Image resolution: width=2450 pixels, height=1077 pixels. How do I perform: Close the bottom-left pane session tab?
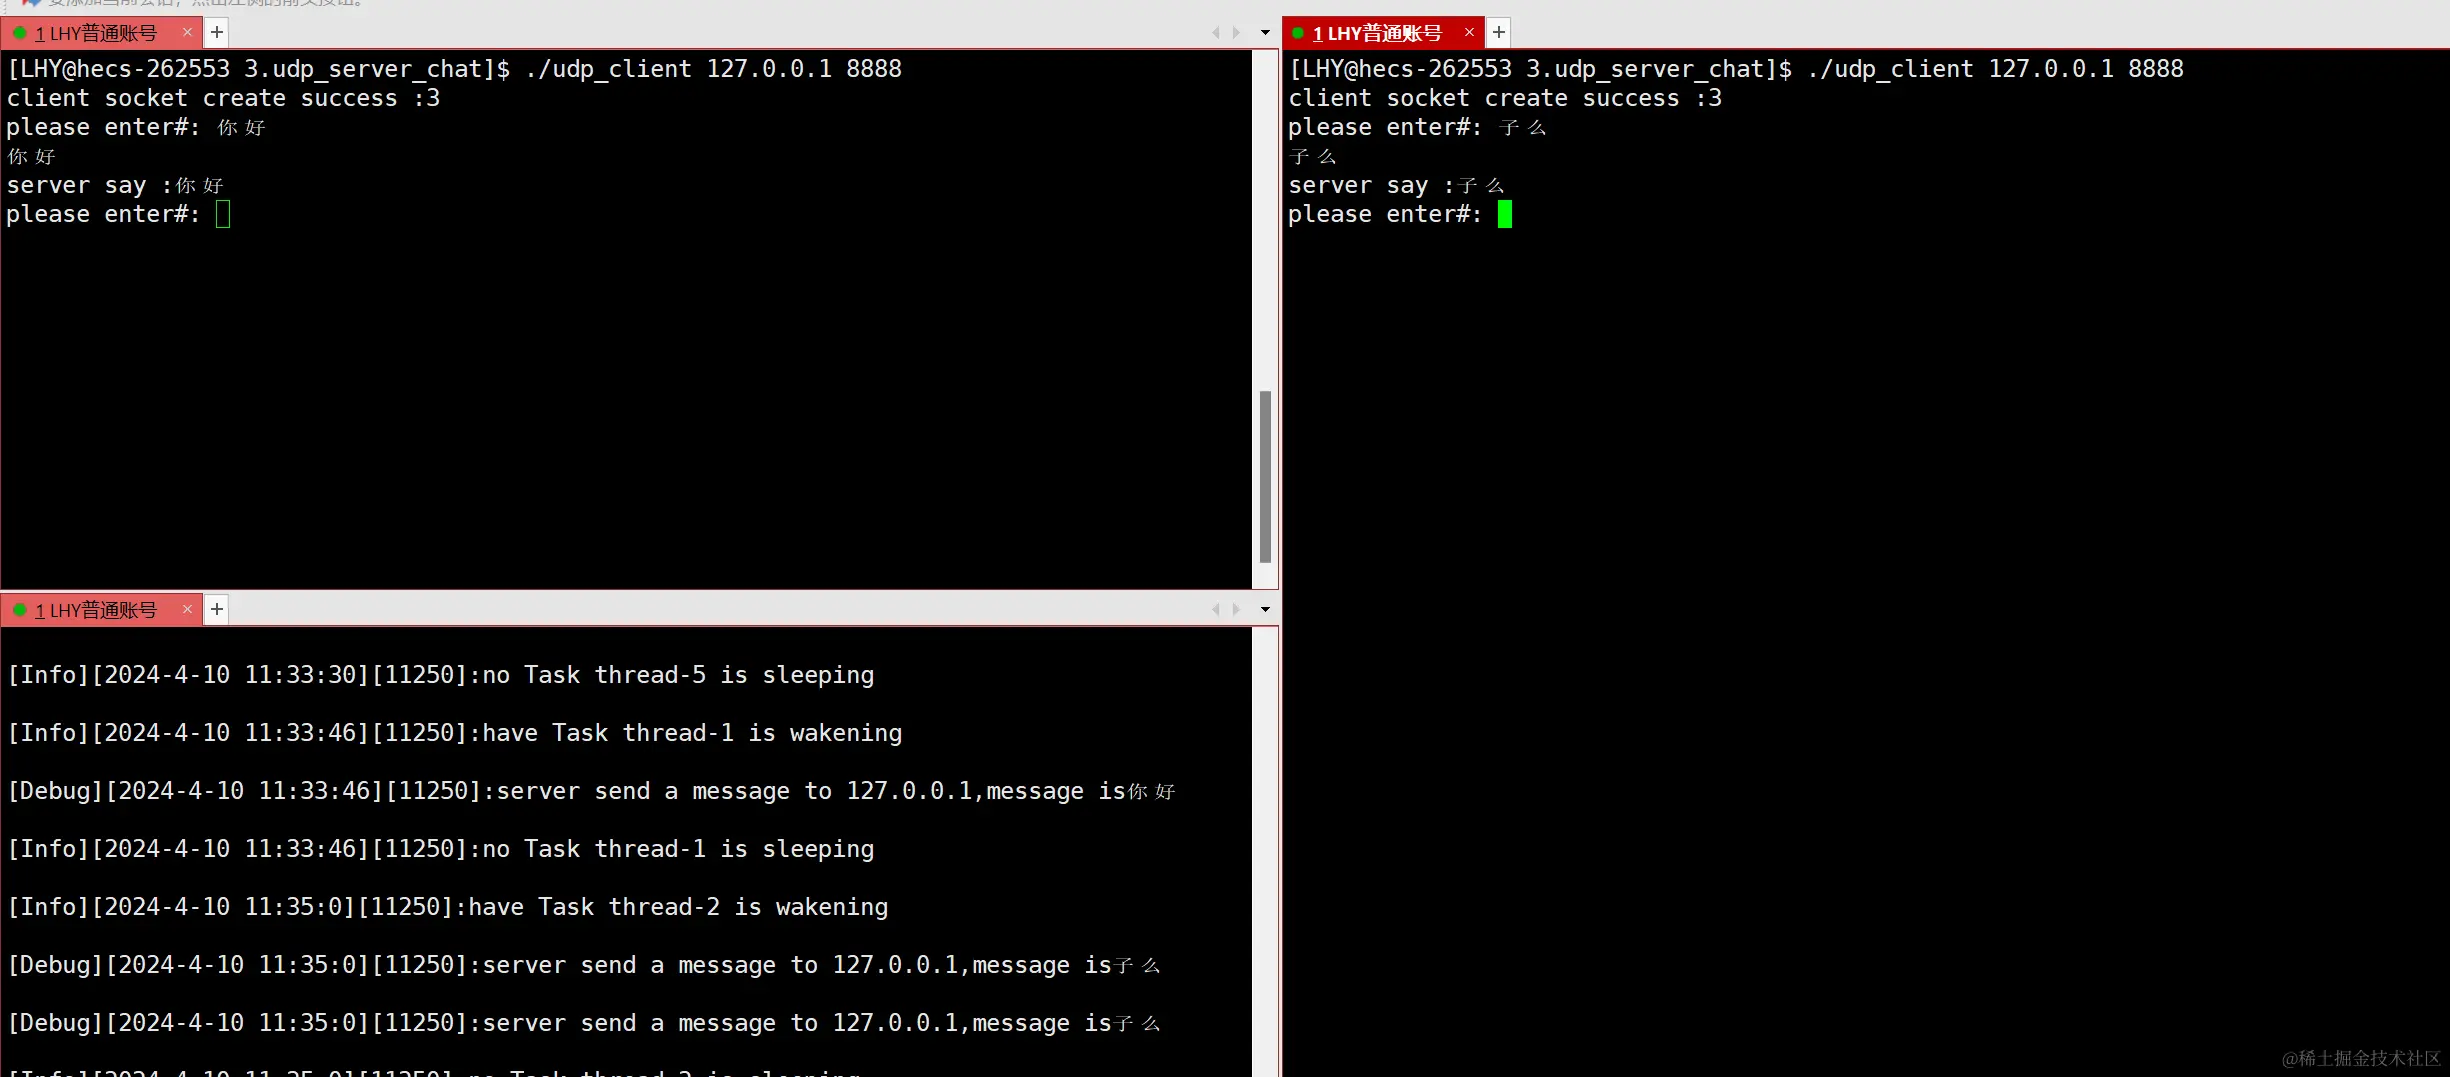pyautogui.click(x=187, y=609)
